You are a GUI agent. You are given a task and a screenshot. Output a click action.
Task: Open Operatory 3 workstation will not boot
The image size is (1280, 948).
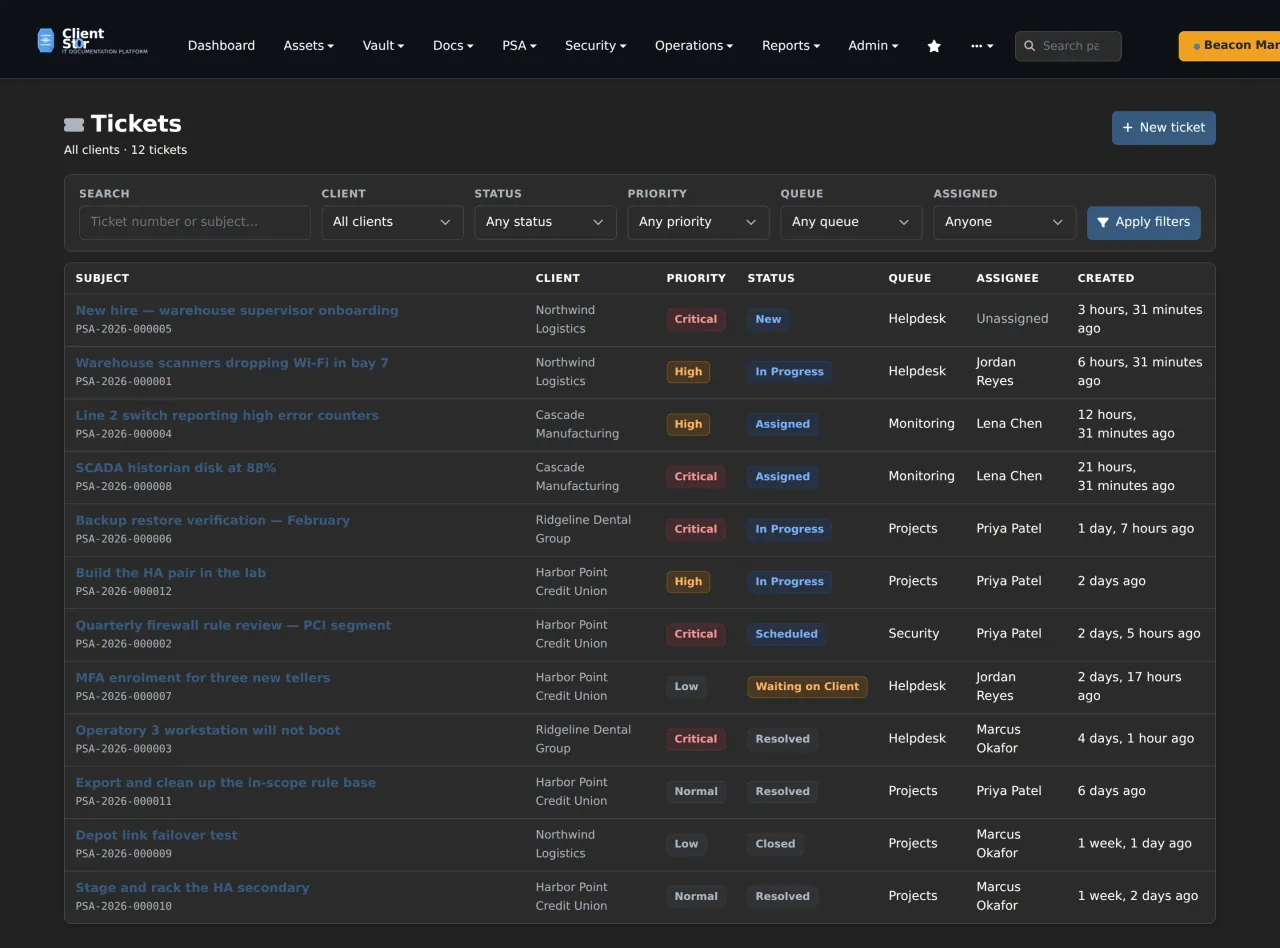(208, 730)
